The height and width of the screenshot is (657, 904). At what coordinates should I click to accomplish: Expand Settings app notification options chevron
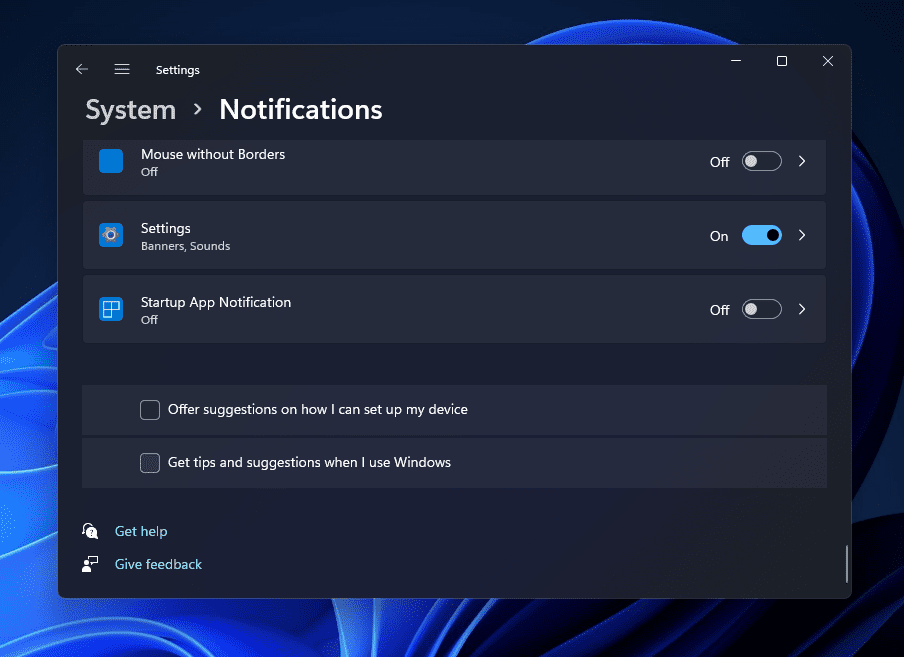tap(802, 235)
